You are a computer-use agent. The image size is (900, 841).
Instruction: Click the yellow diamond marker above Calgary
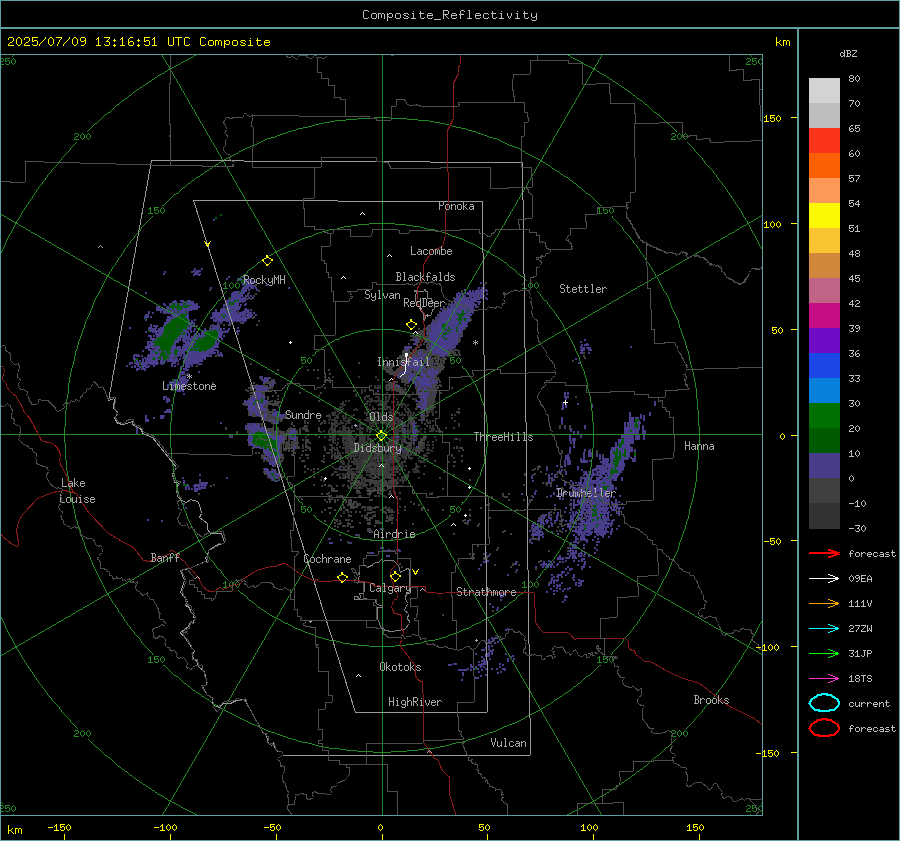click(395, 576)
